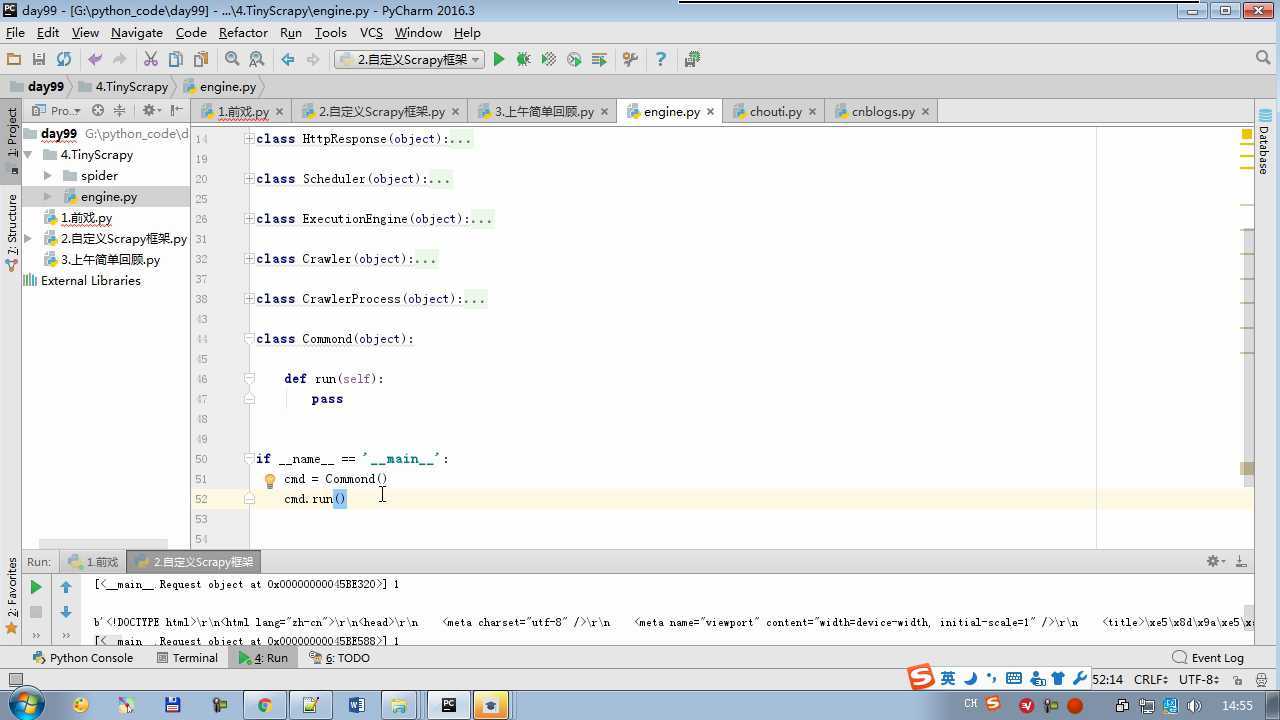The height and width of the screenshot is (720, 1280).
Task: Expand the ExecutionEngine class fold
Action: (249, 219)
